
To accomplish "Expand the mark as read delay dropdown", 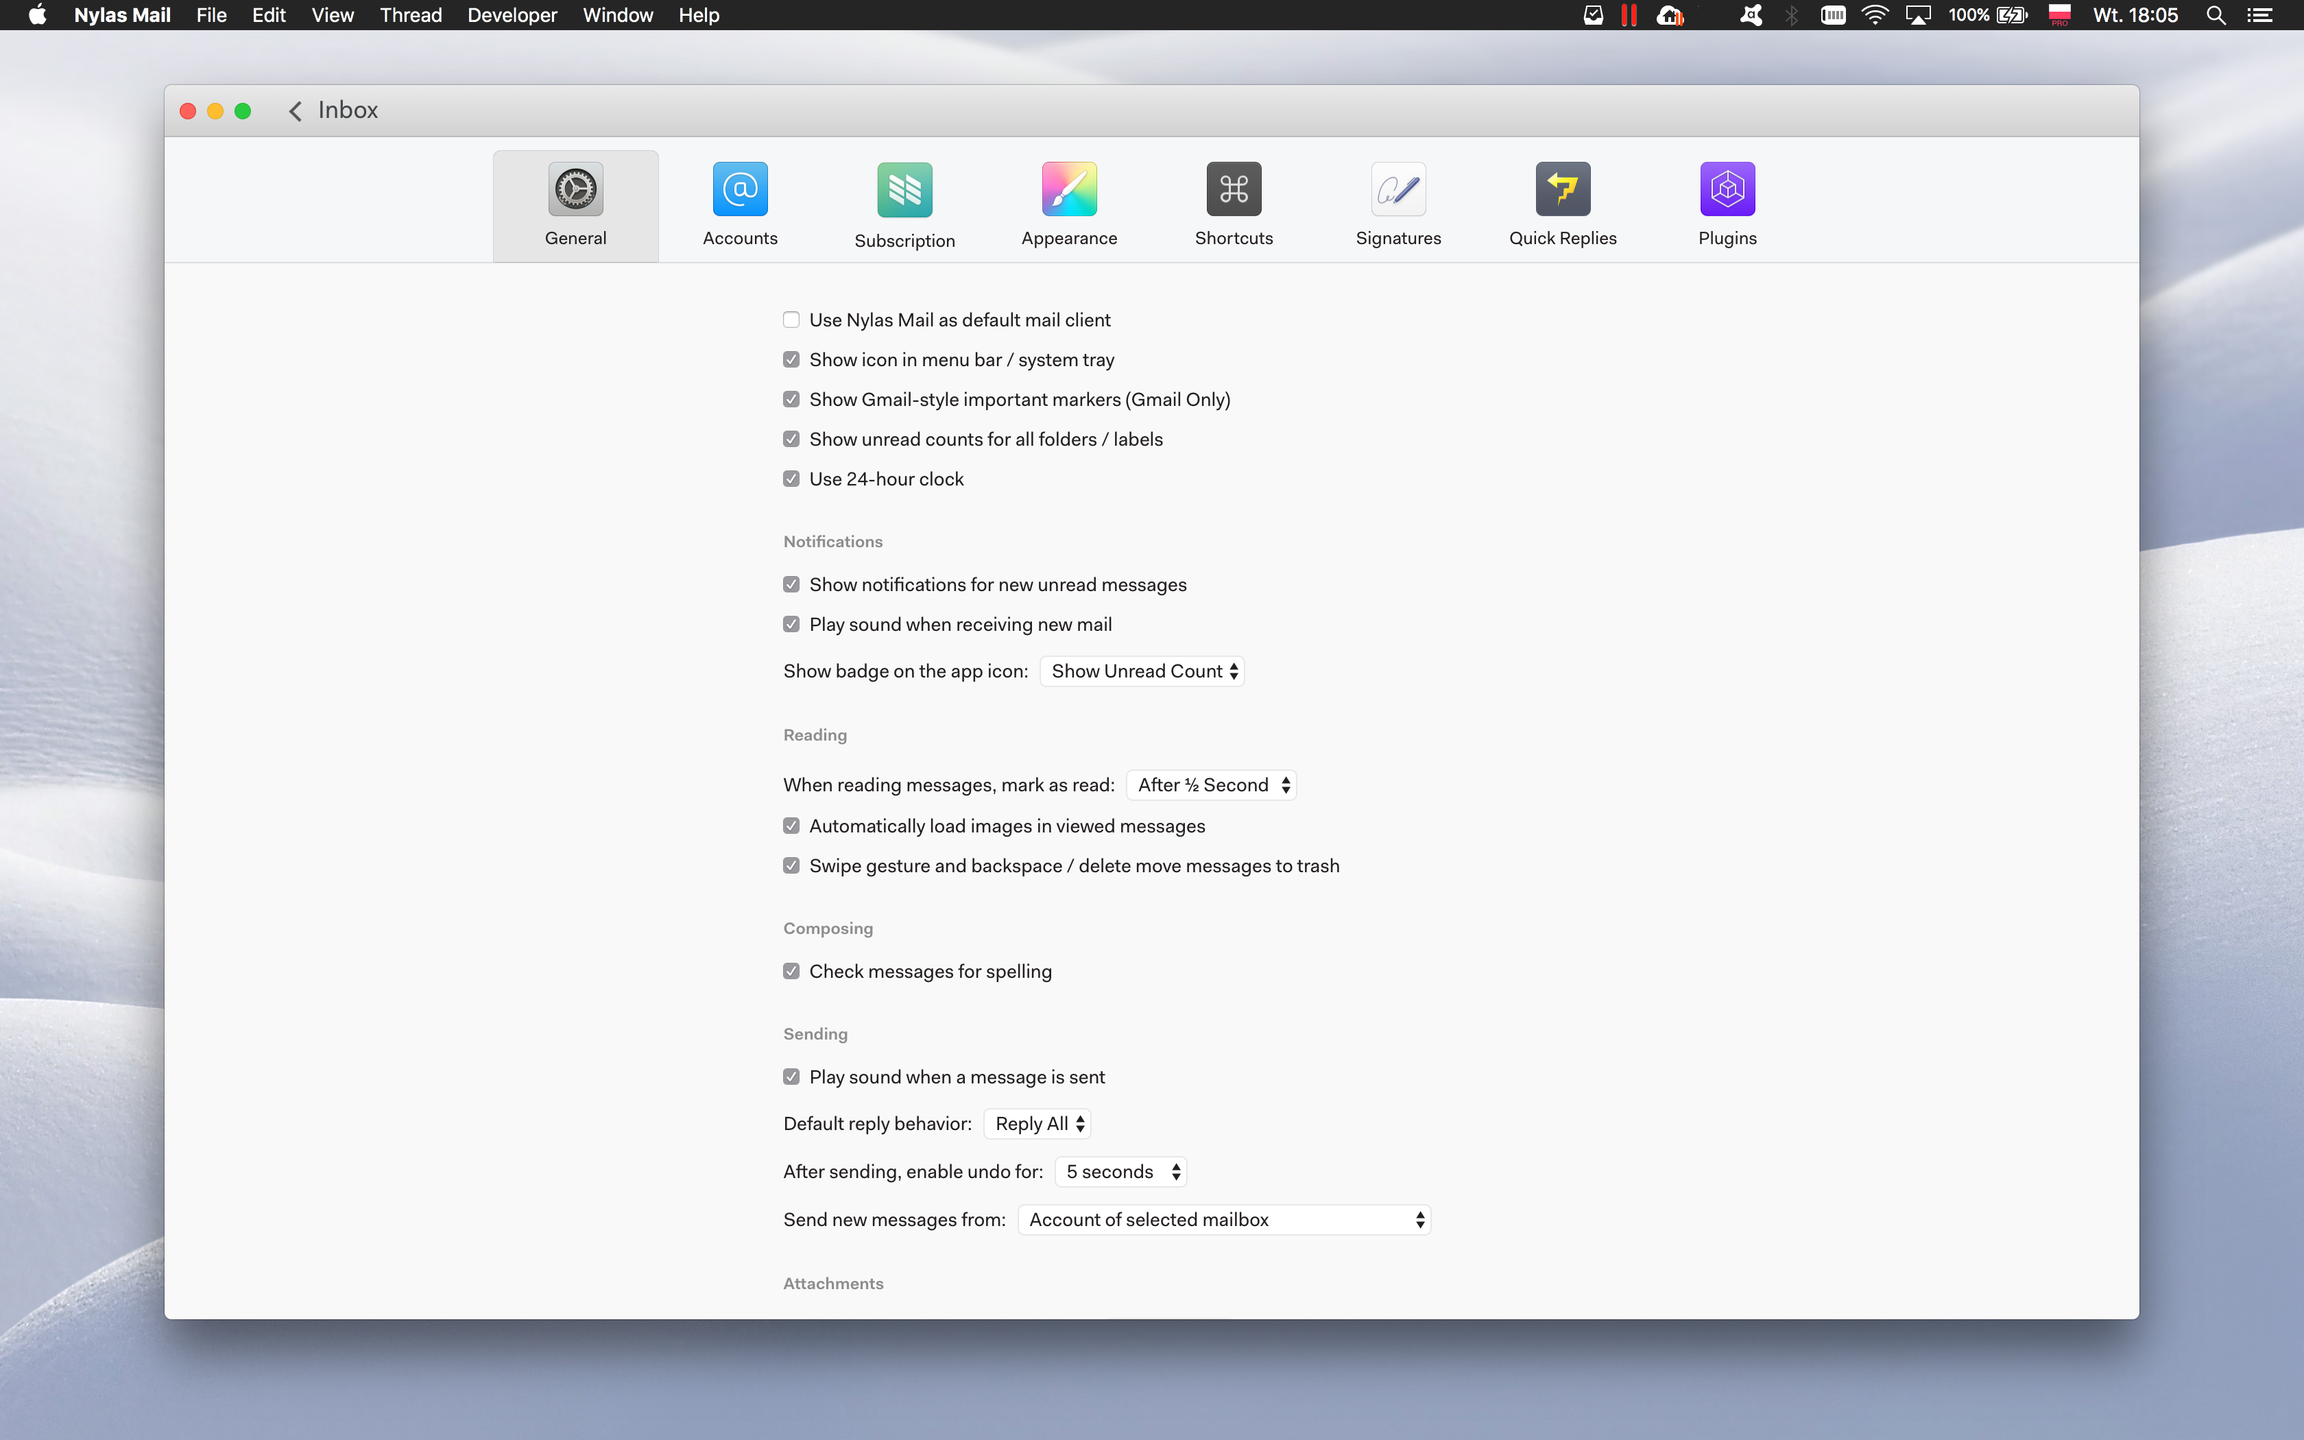I will (1211, 785).
